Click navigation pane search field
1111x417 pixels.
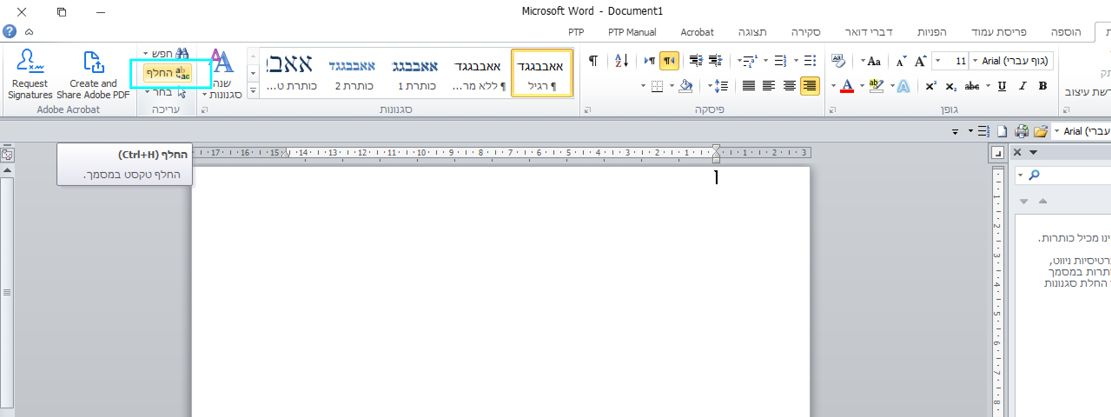pyautogui.click(x=1066, y=175)
